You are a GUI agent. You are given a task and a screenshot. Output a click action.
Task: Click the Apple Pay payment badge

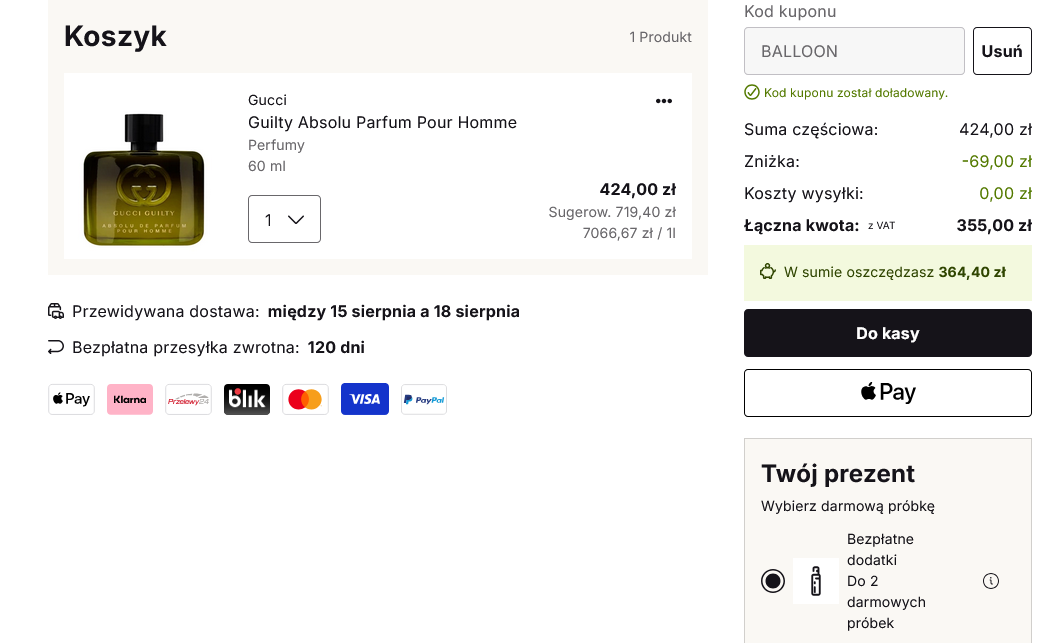pyautogui.click(x=72, y=399)
